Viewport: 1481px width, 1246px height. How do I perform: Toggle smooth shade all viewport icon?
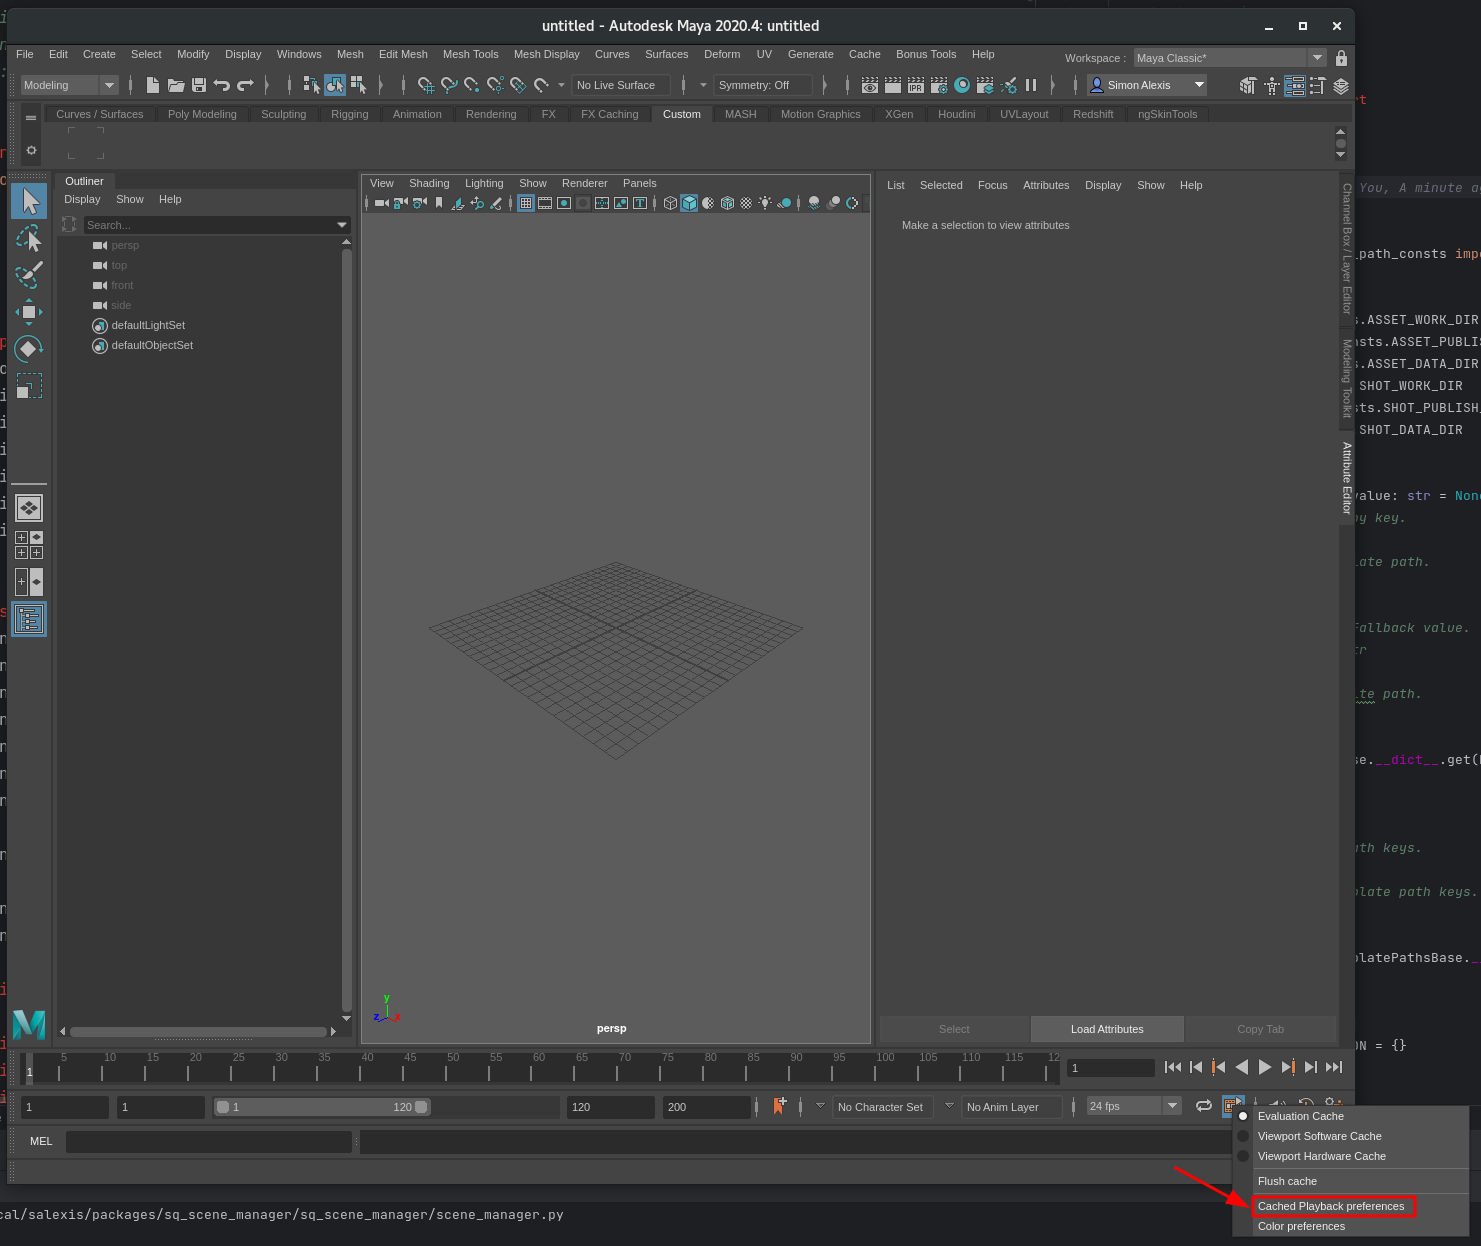pyautogui.click(x=689, y=203)
